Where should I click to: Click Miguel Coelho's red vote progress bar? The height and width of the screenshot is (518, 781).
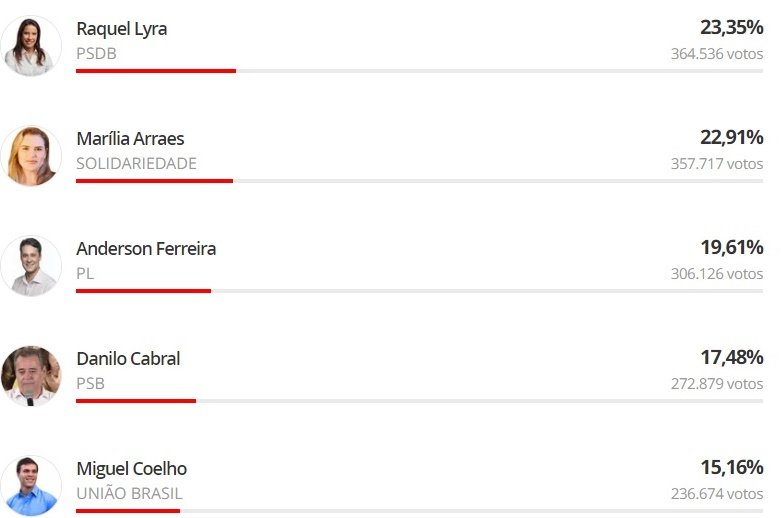(128, 511)
